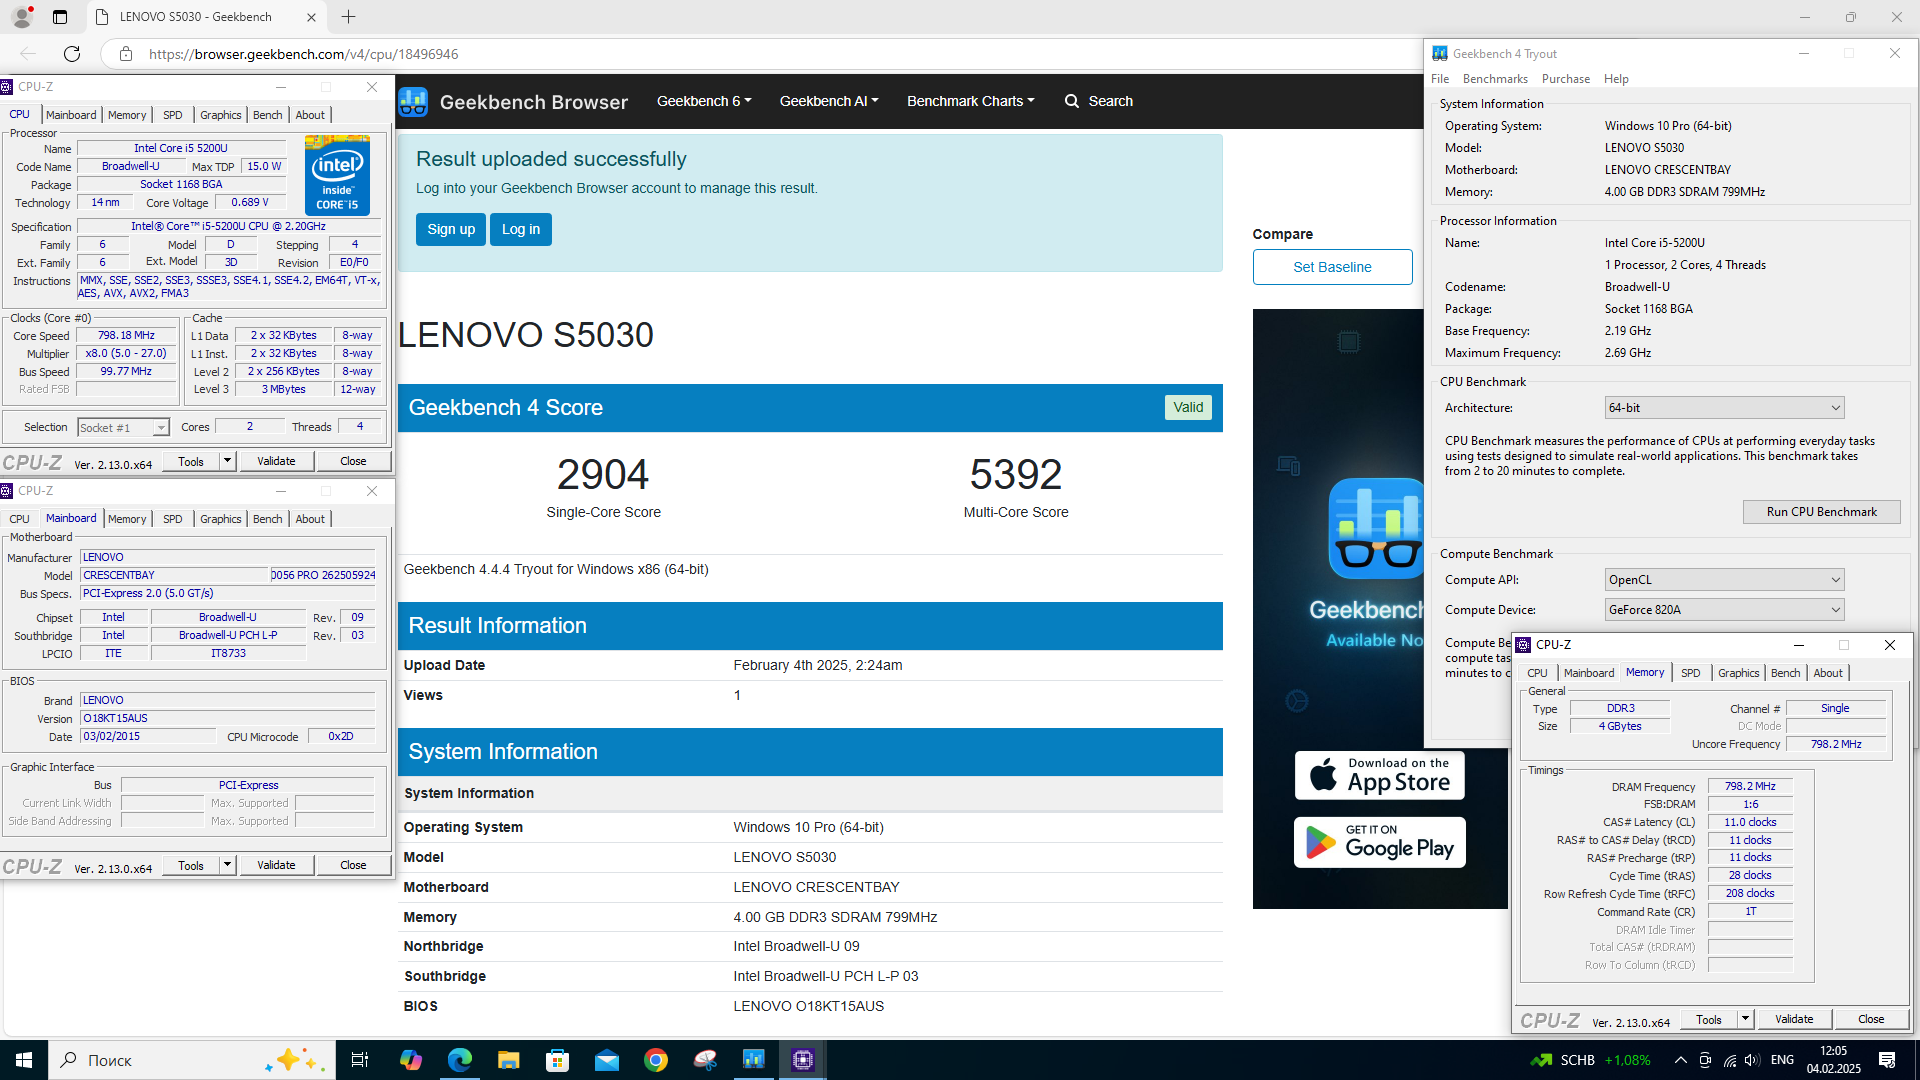Click the Log in button
This screenshot has width=1920, height=1080.
point(521,229)
